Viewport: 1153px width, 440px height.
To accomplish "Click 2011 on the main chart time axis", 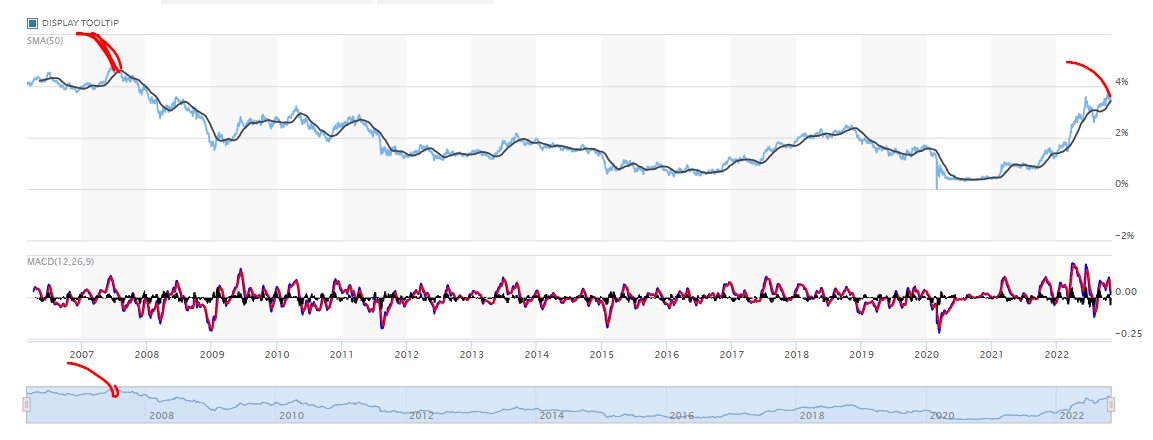I will [x=341, y=355].
